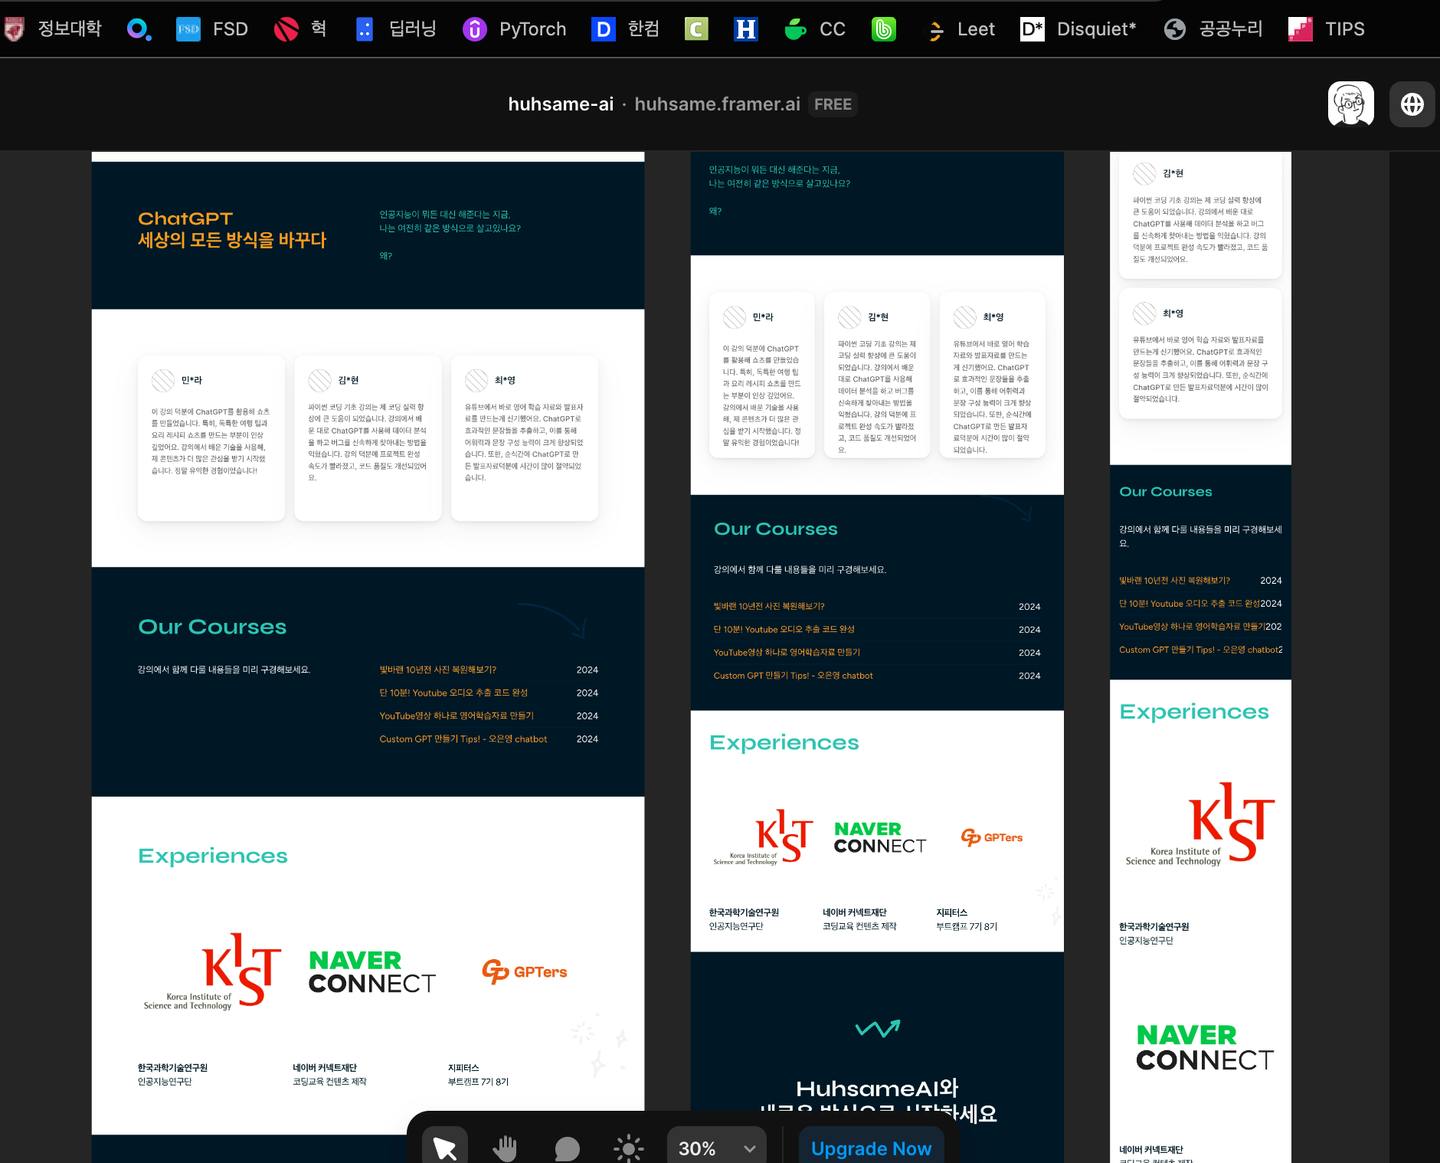Image resolution: width=1440 pixels, height=1163 pixels.
Task: Select 최*영 testimonial card in mobile frame
Action: (x=1200, y=355)
